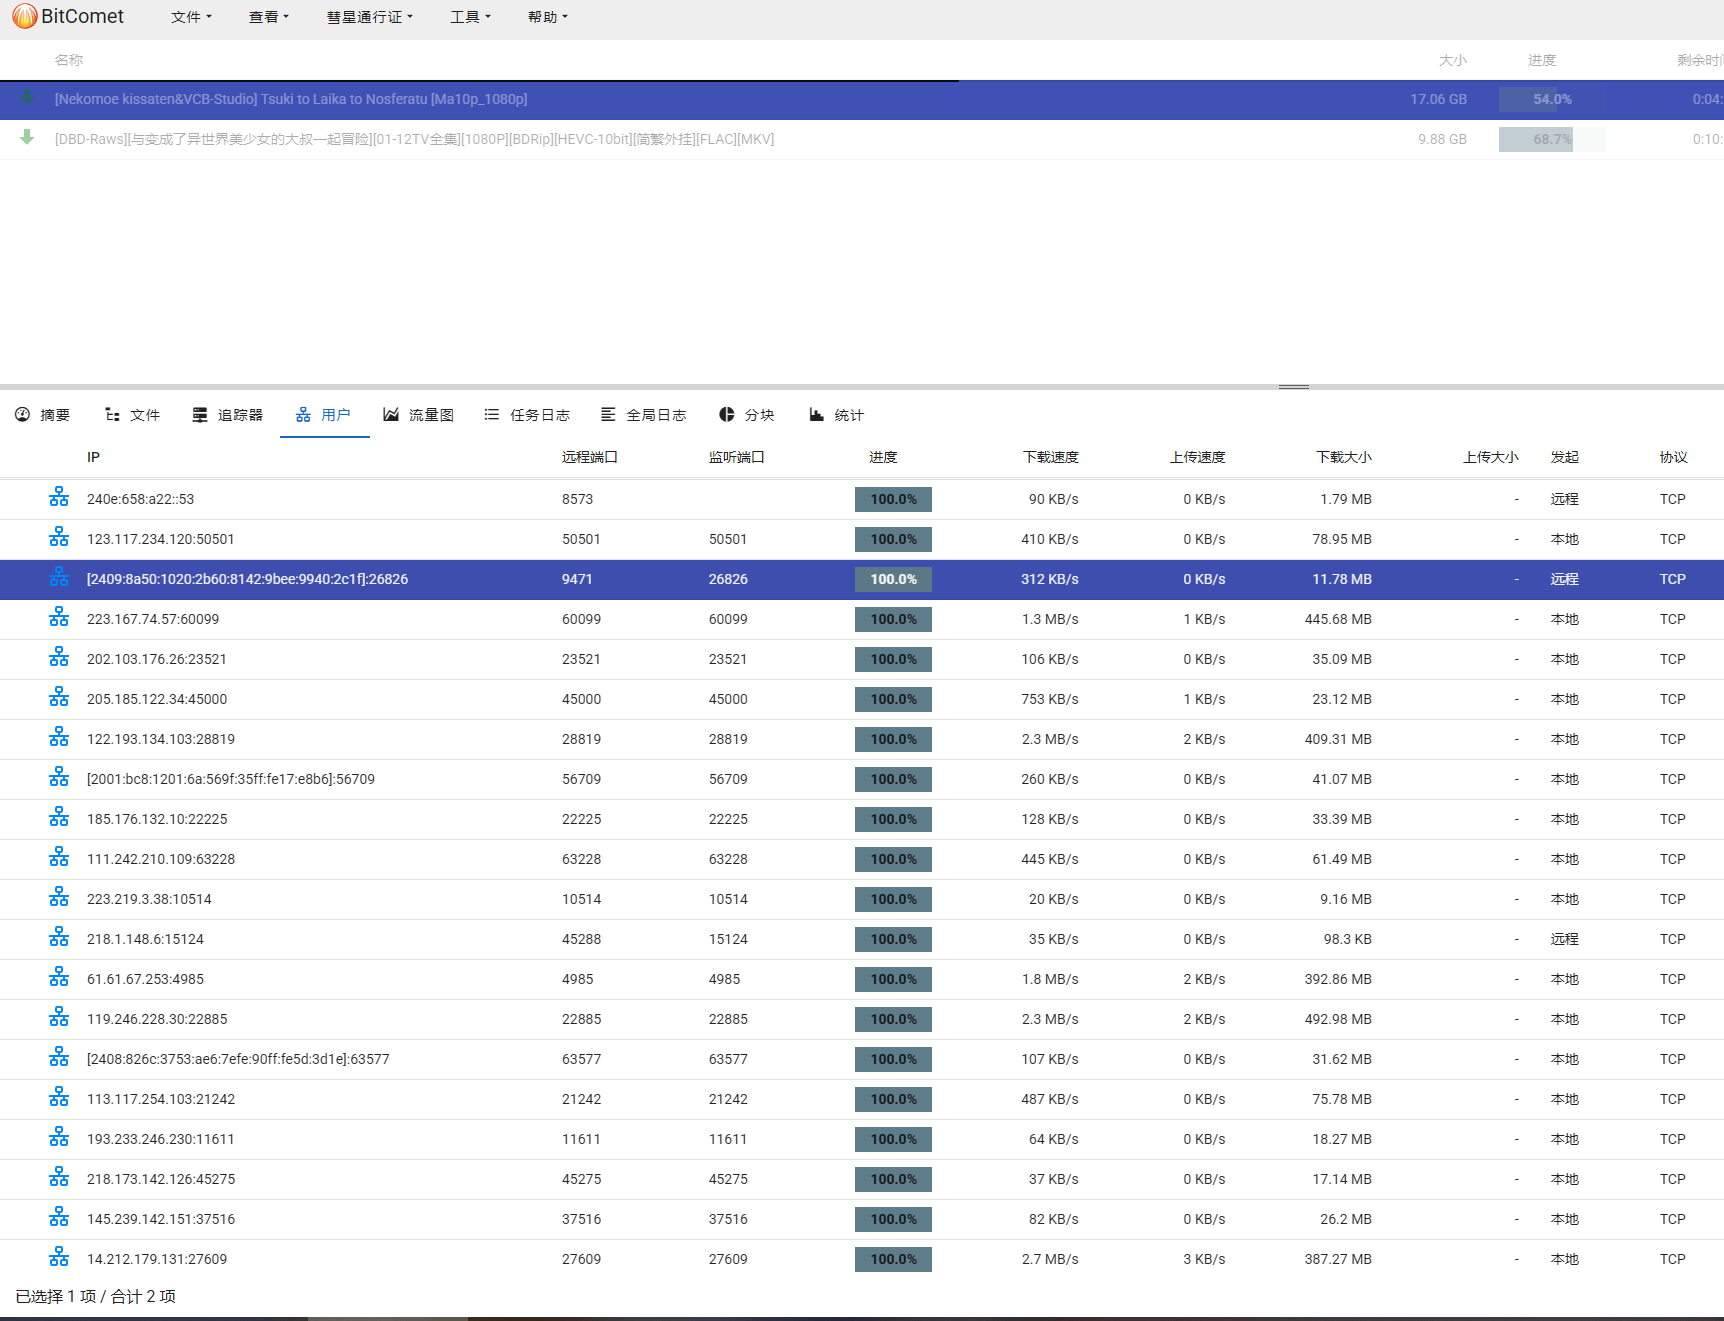Switch to the 追踪器 tab
Image resolution: width=1724 pixels, height=1321 pixels.
coord(228,415)
